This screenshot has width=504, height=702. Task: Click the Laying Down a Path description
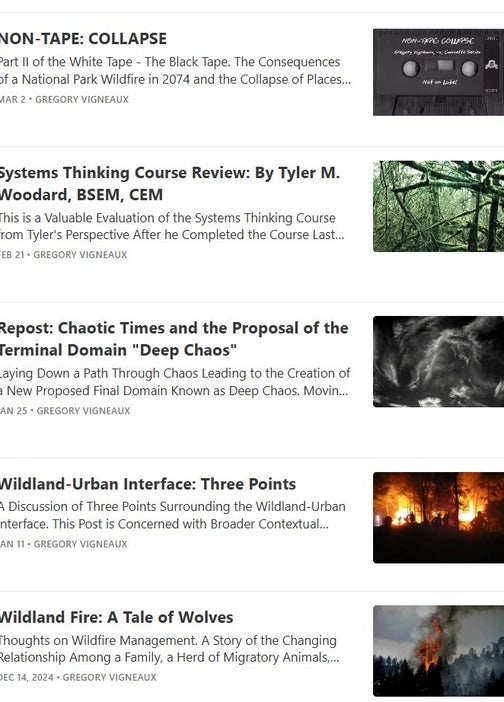pos(175,382)
